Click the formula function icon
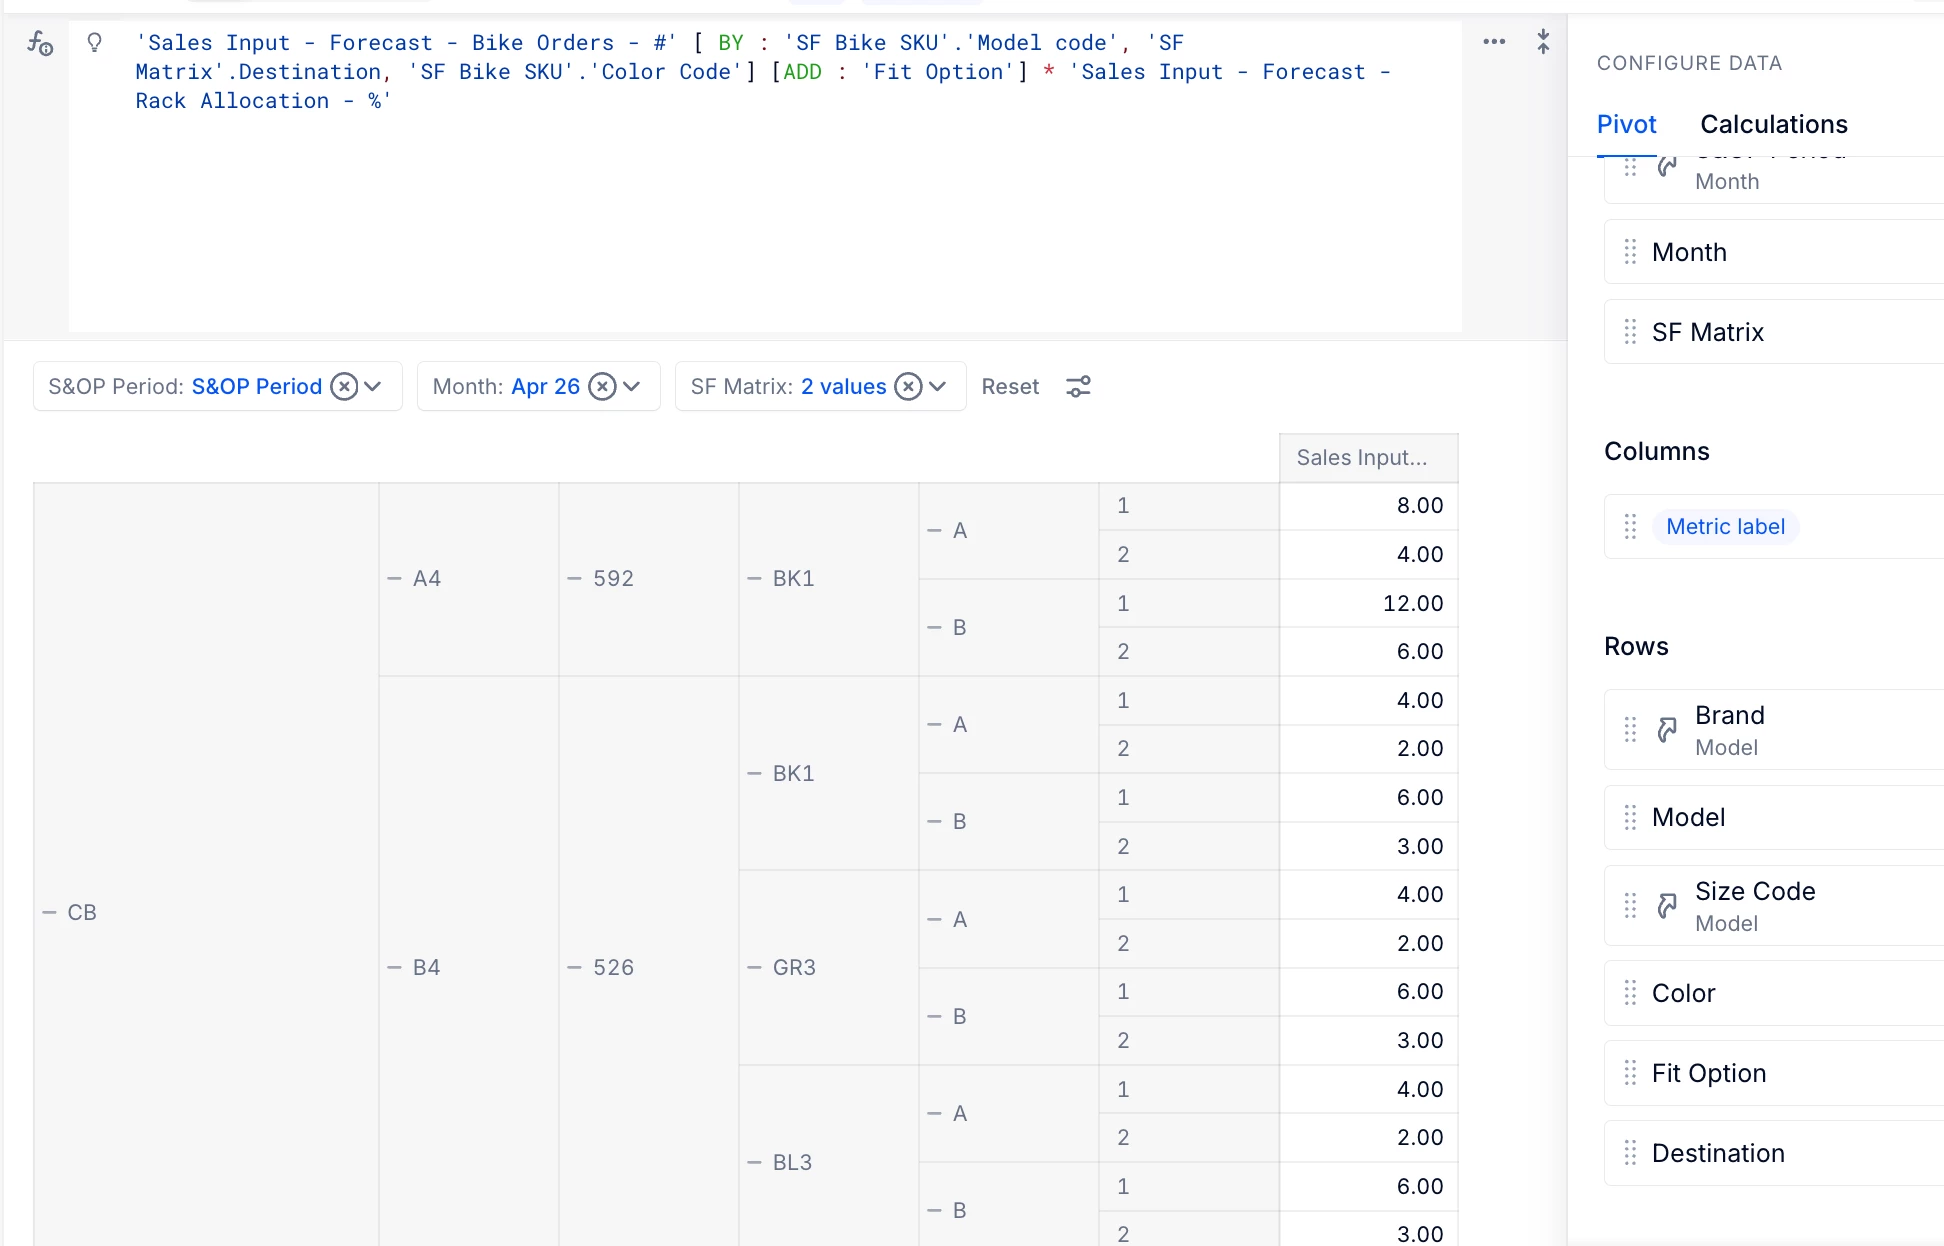The height and width of the screenshot is (1246, 1944). pyautogui.click(x=40, y=43)
